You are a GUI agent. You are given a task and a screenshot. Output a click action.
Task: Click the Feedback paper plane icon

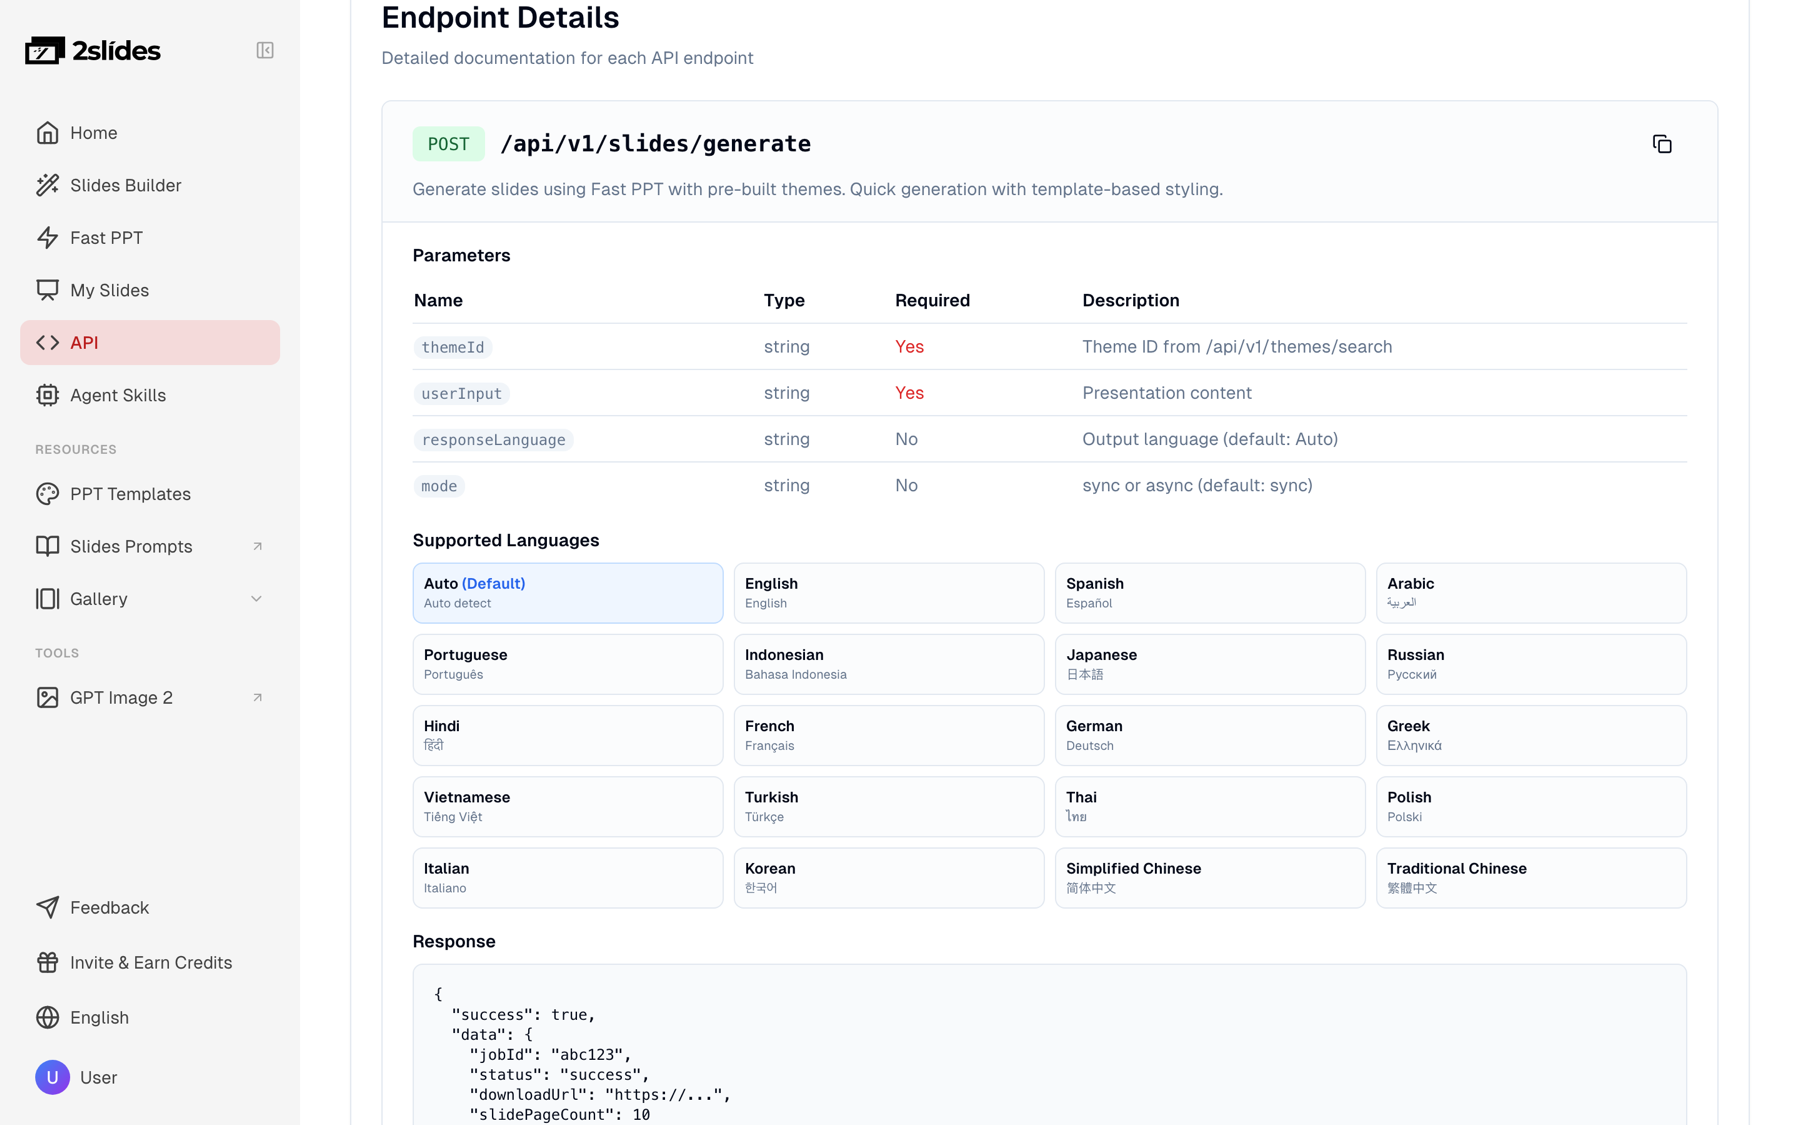(x=47, y=907)
